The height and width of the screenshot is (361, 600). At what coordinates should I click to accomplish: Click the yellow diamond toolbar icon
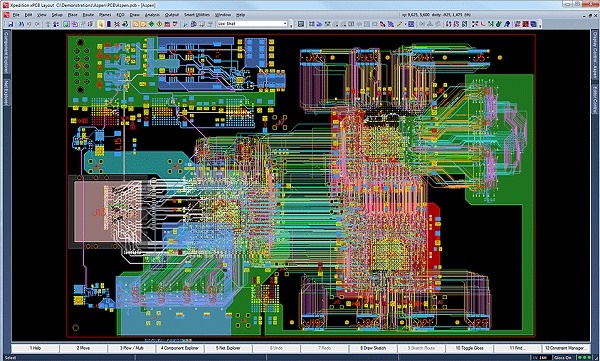(159, 24)
